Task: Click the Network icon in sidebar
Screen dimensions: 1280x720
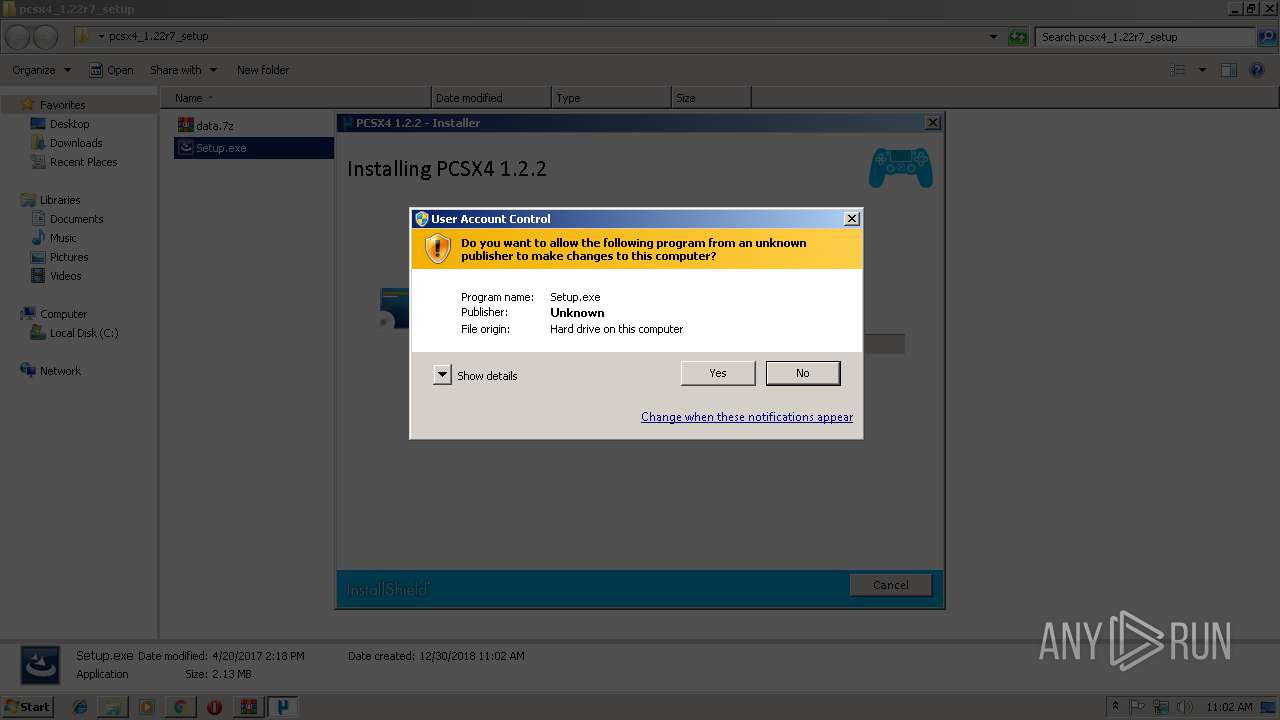Action: click(28, 370)
